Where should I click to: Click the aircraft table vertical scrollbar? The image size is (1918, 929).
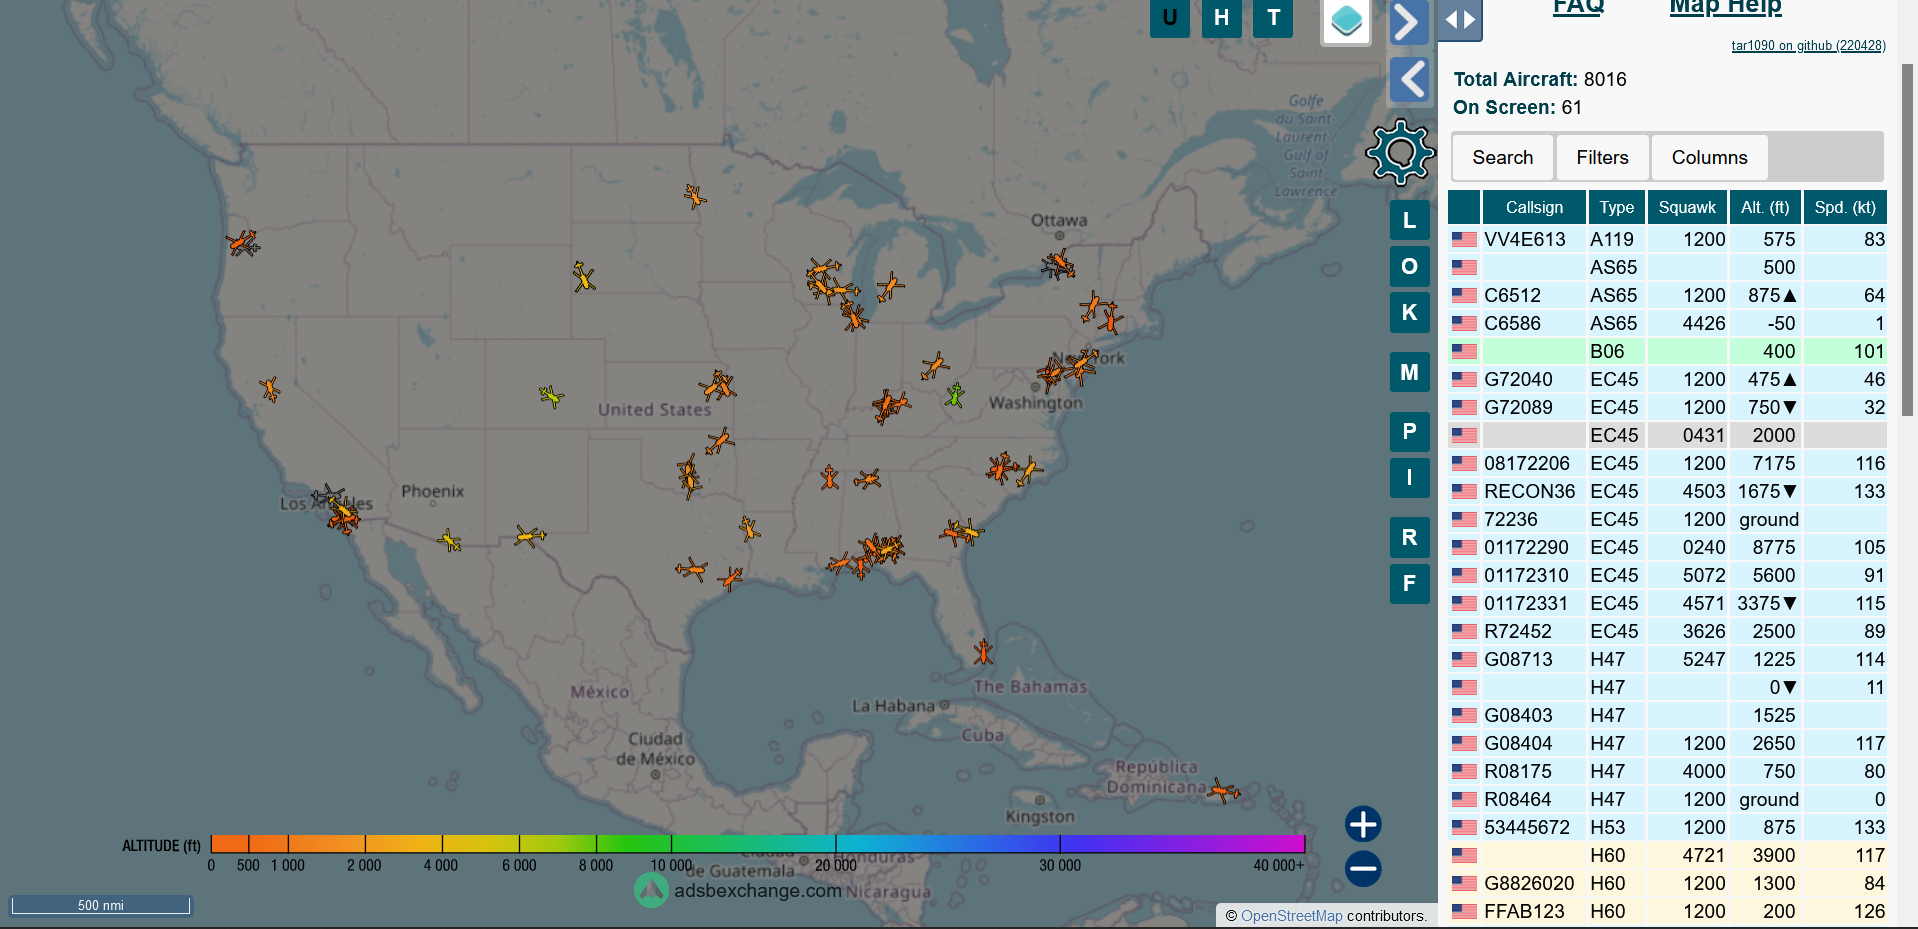[1907, 240]
